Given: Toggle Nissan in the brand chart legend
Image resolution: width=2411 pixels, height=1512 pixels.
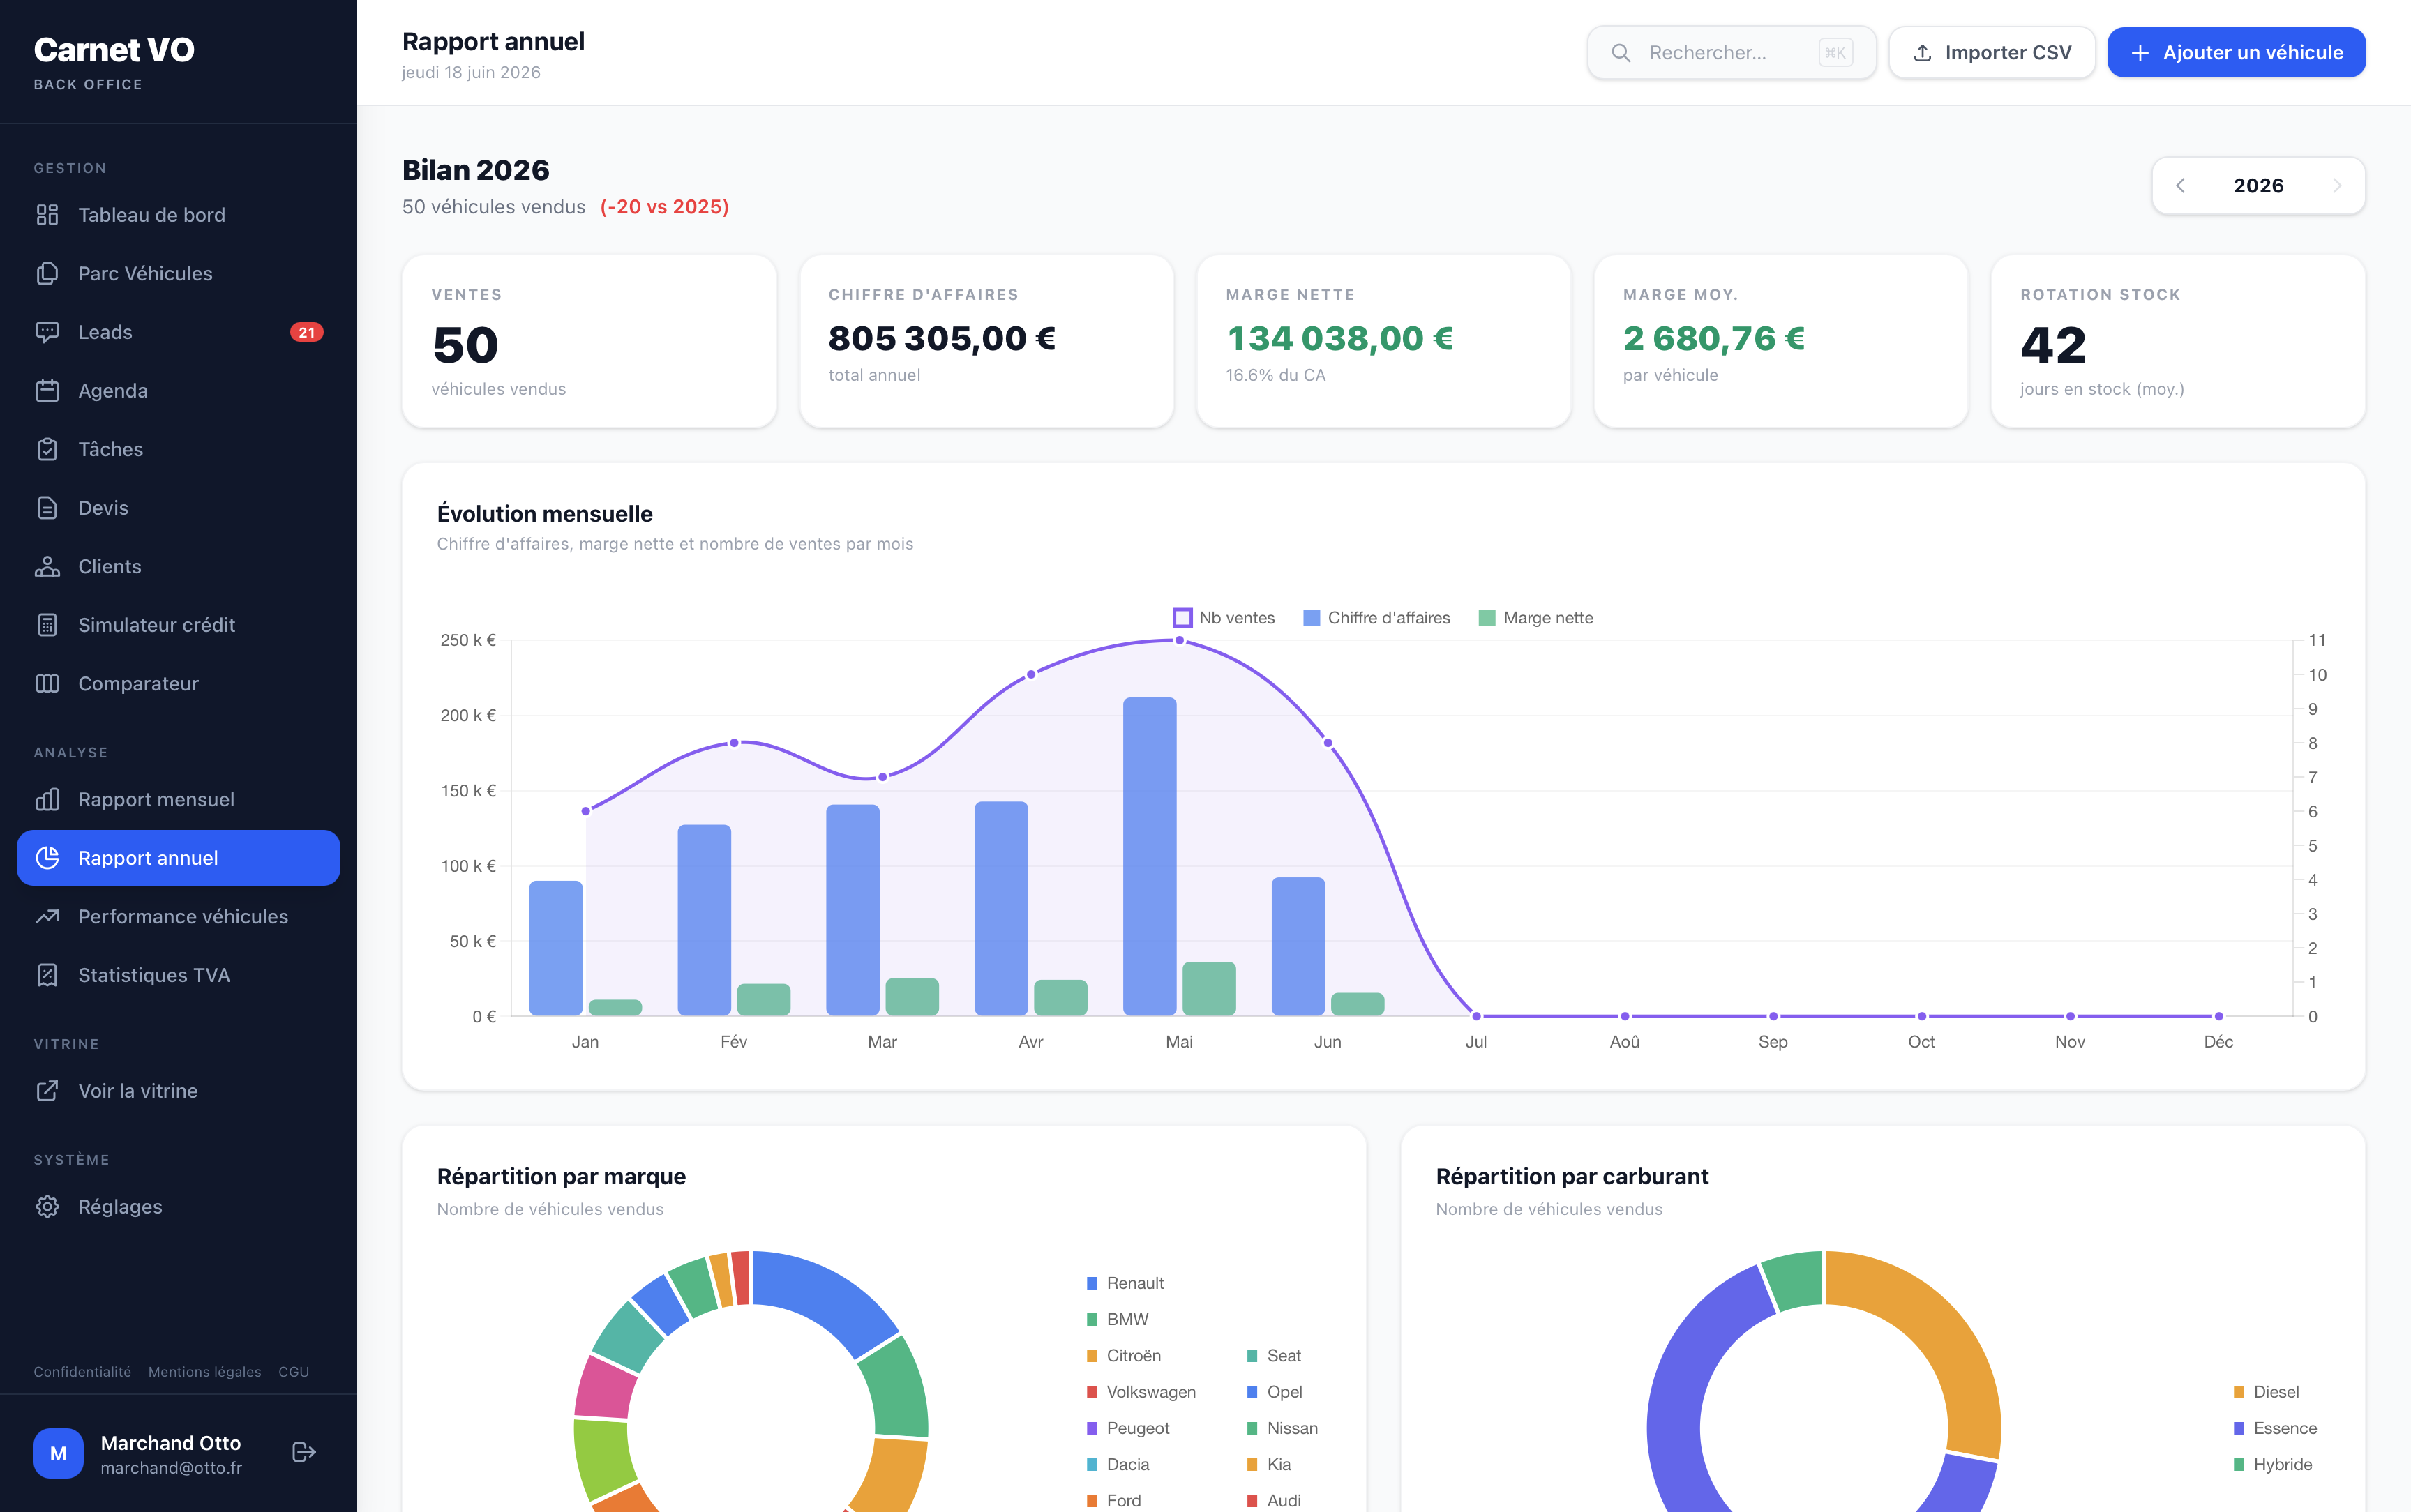Looking at the screenshot, I should (x=1282, y=1428).
